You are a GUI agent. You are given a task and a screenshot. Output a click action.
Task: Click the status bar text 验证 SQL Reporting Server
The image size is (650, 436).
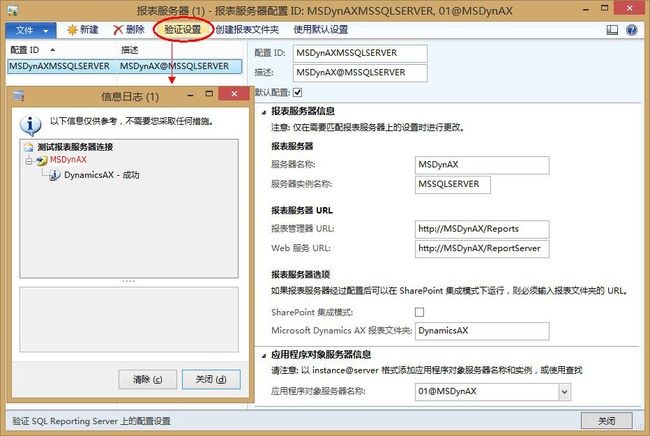(91, 421)
